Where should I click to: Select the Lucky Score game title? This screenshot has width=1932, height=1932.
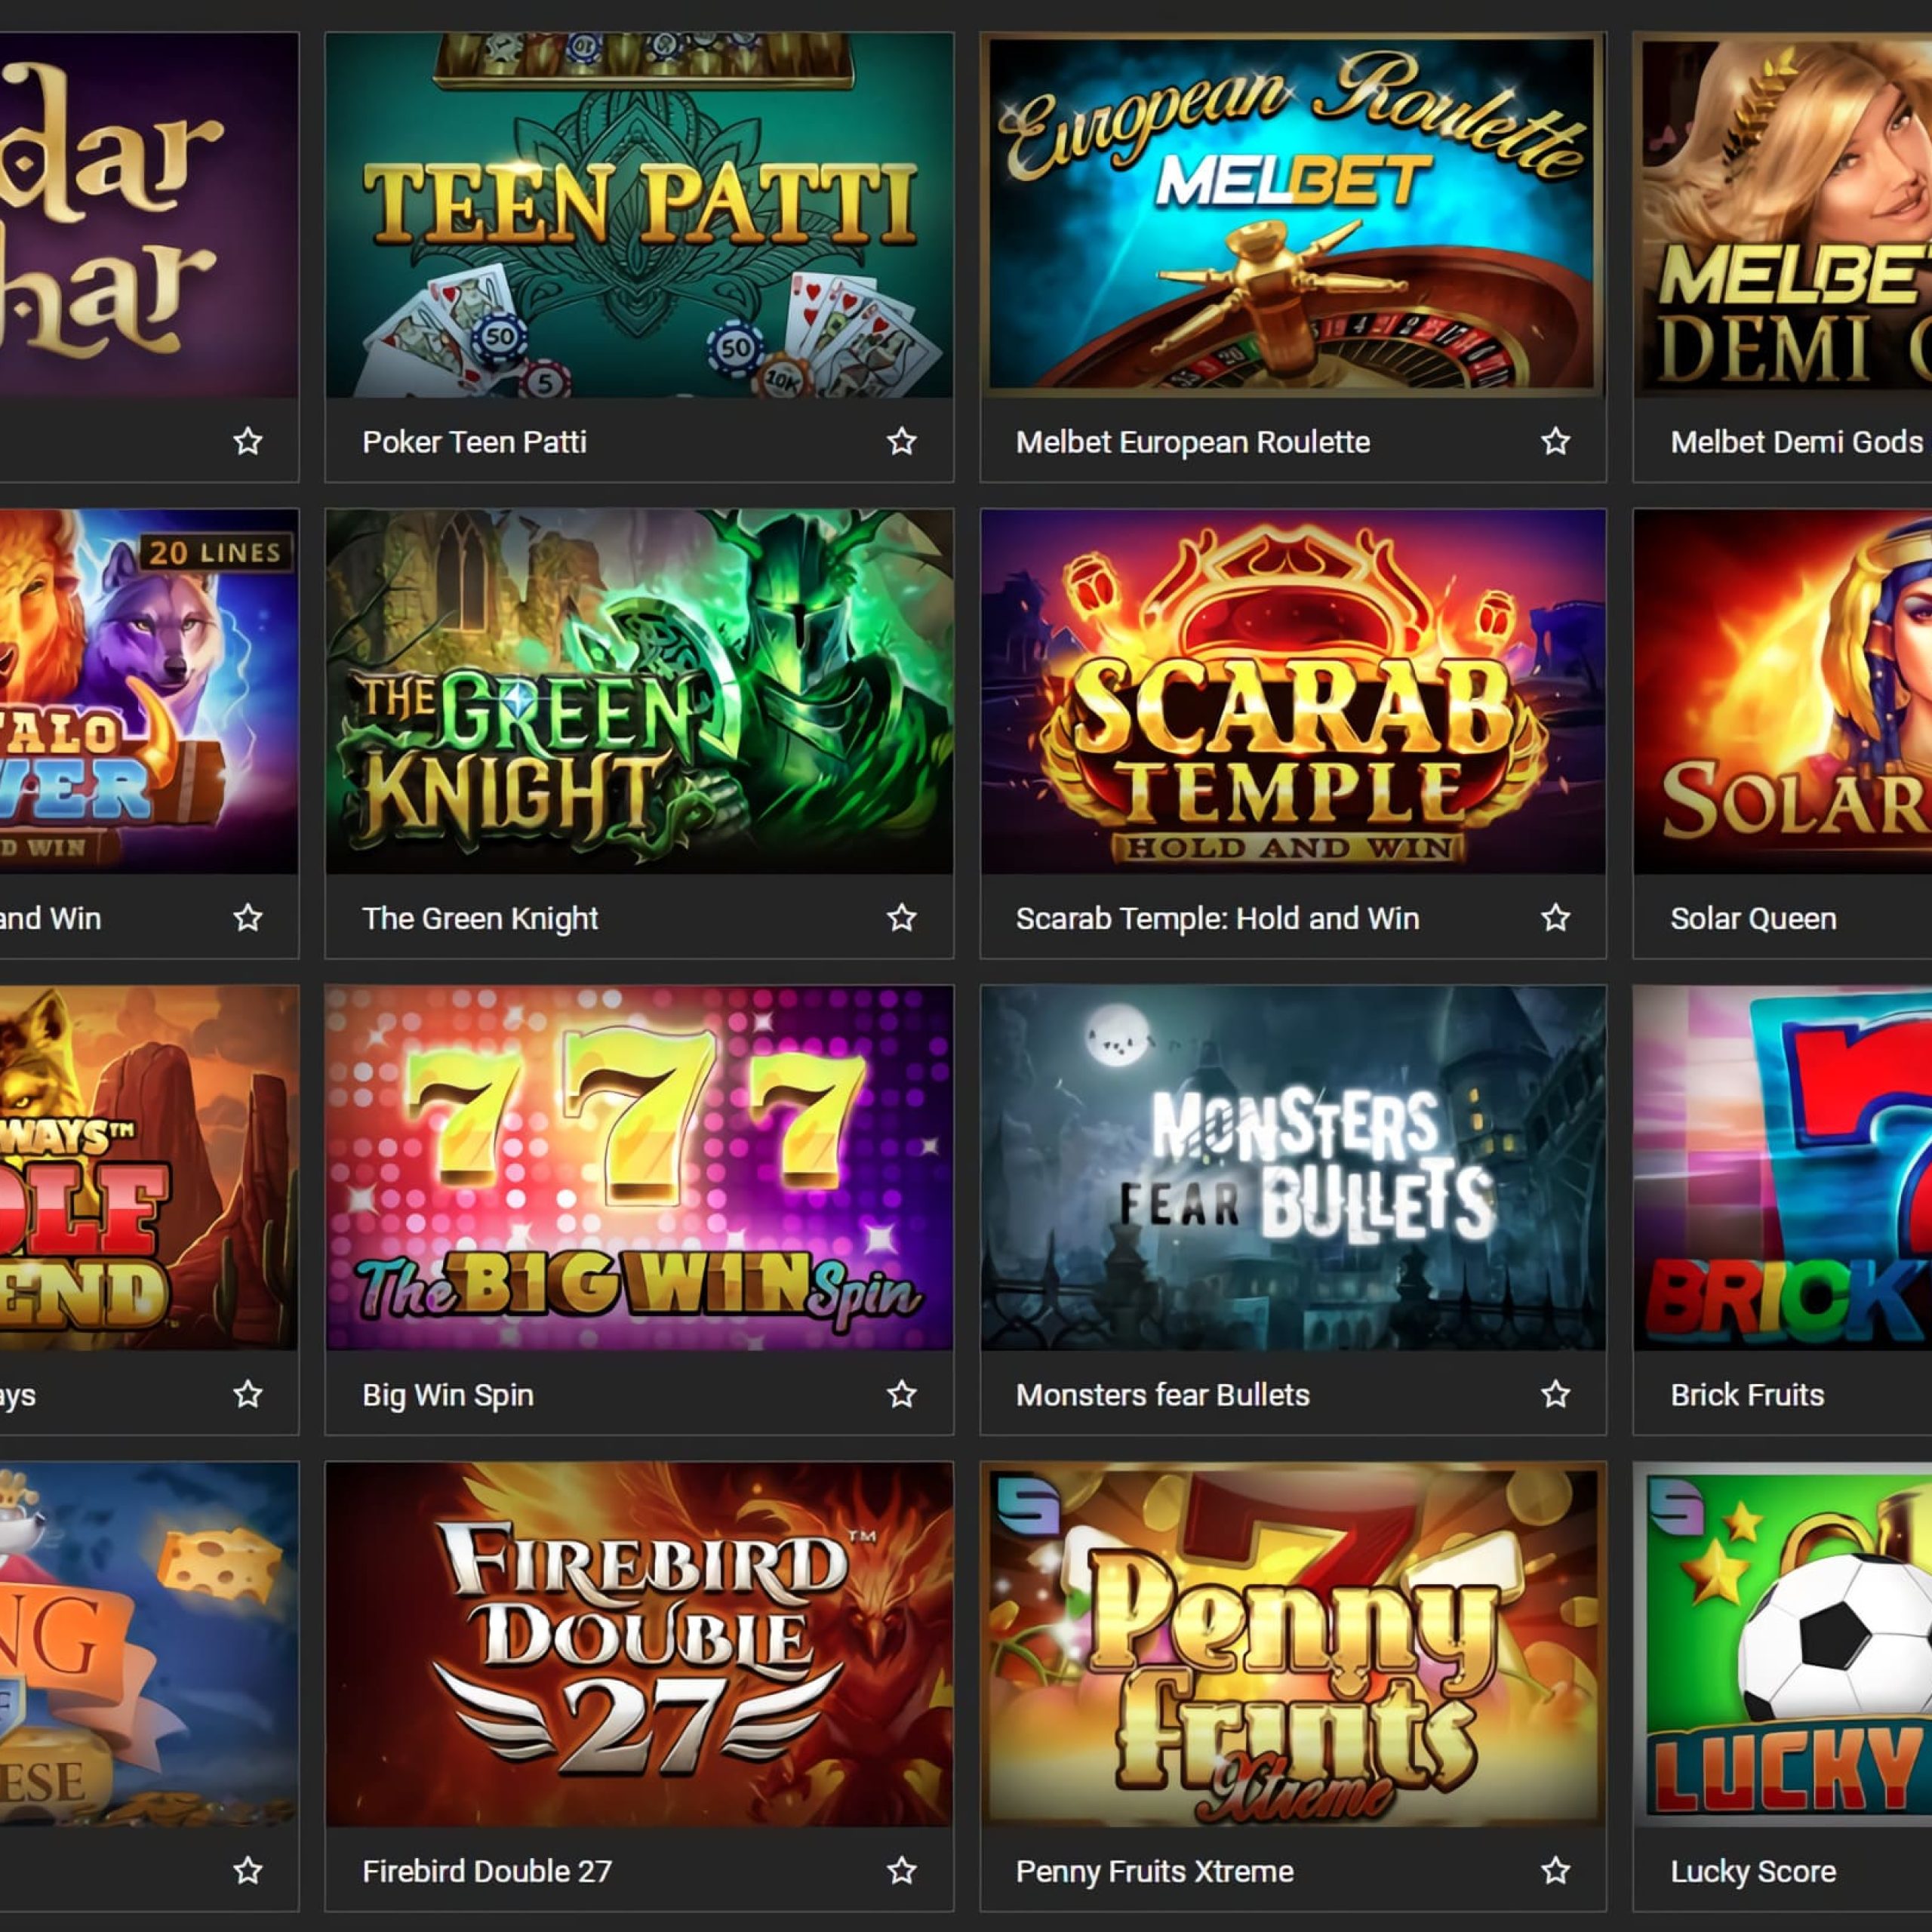coord(1753,1871)
